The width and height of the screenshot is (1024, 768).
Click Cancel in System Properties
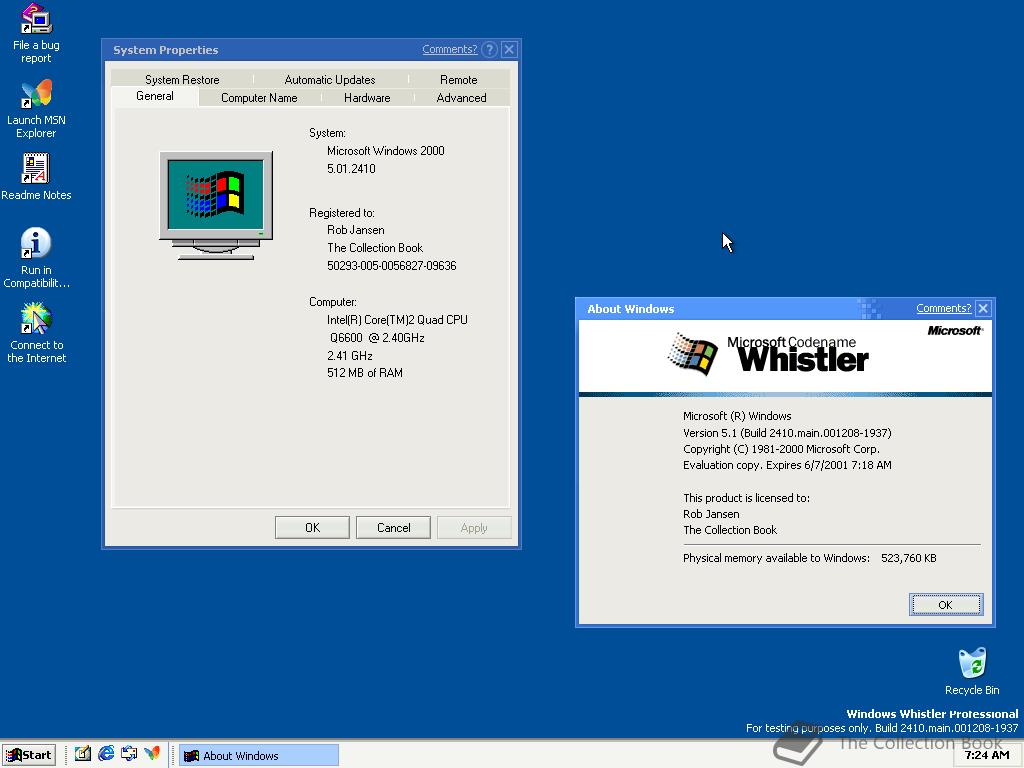point(393,528)
